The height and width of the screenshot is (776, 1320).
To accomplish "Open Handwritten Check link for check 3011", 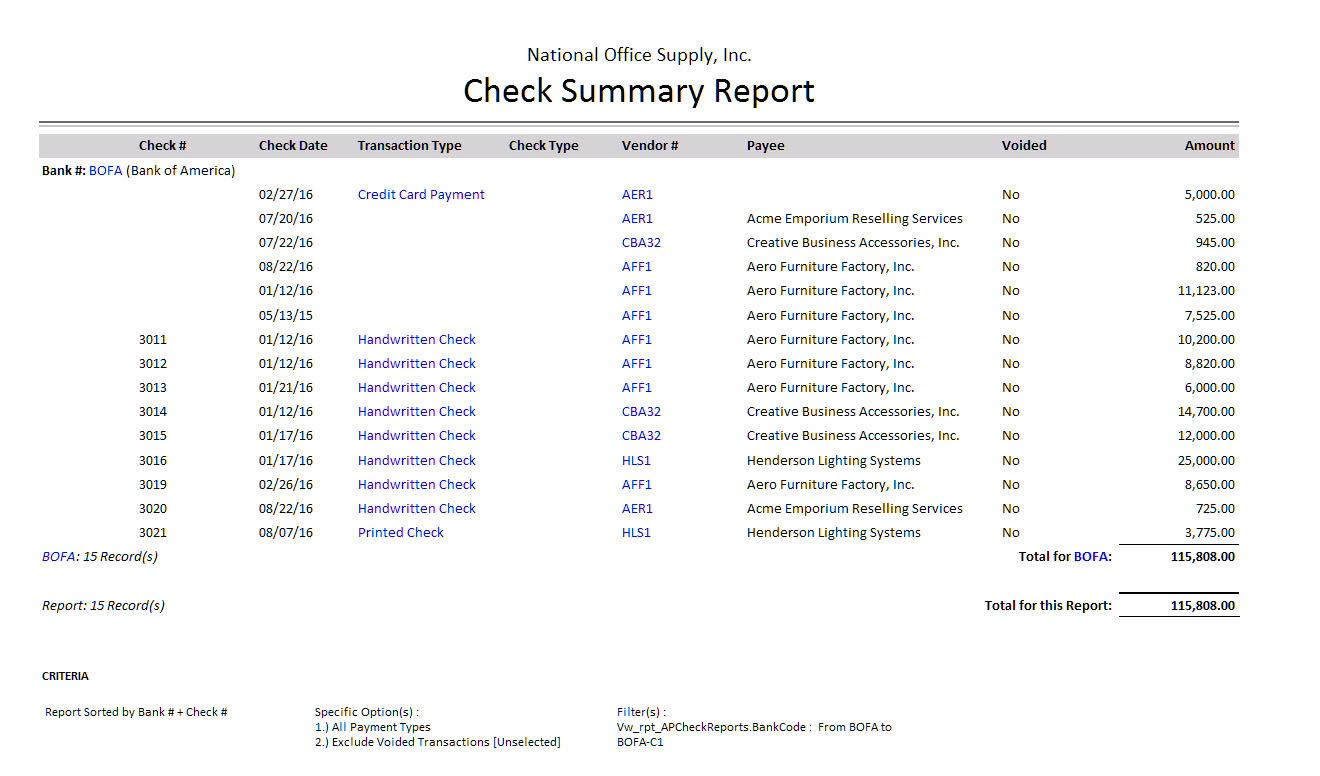I will pyautogui.click(x=416, y=340).
